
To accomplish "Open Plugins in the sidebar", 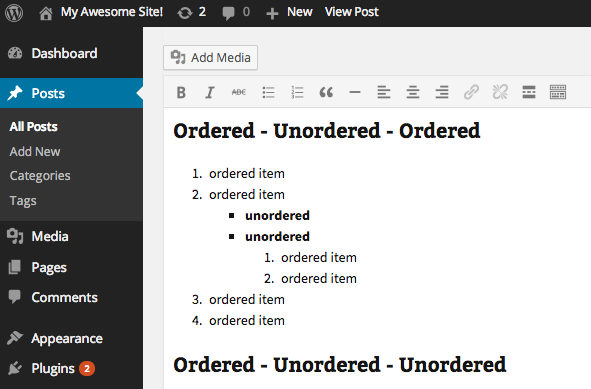I will pos(53,369).
